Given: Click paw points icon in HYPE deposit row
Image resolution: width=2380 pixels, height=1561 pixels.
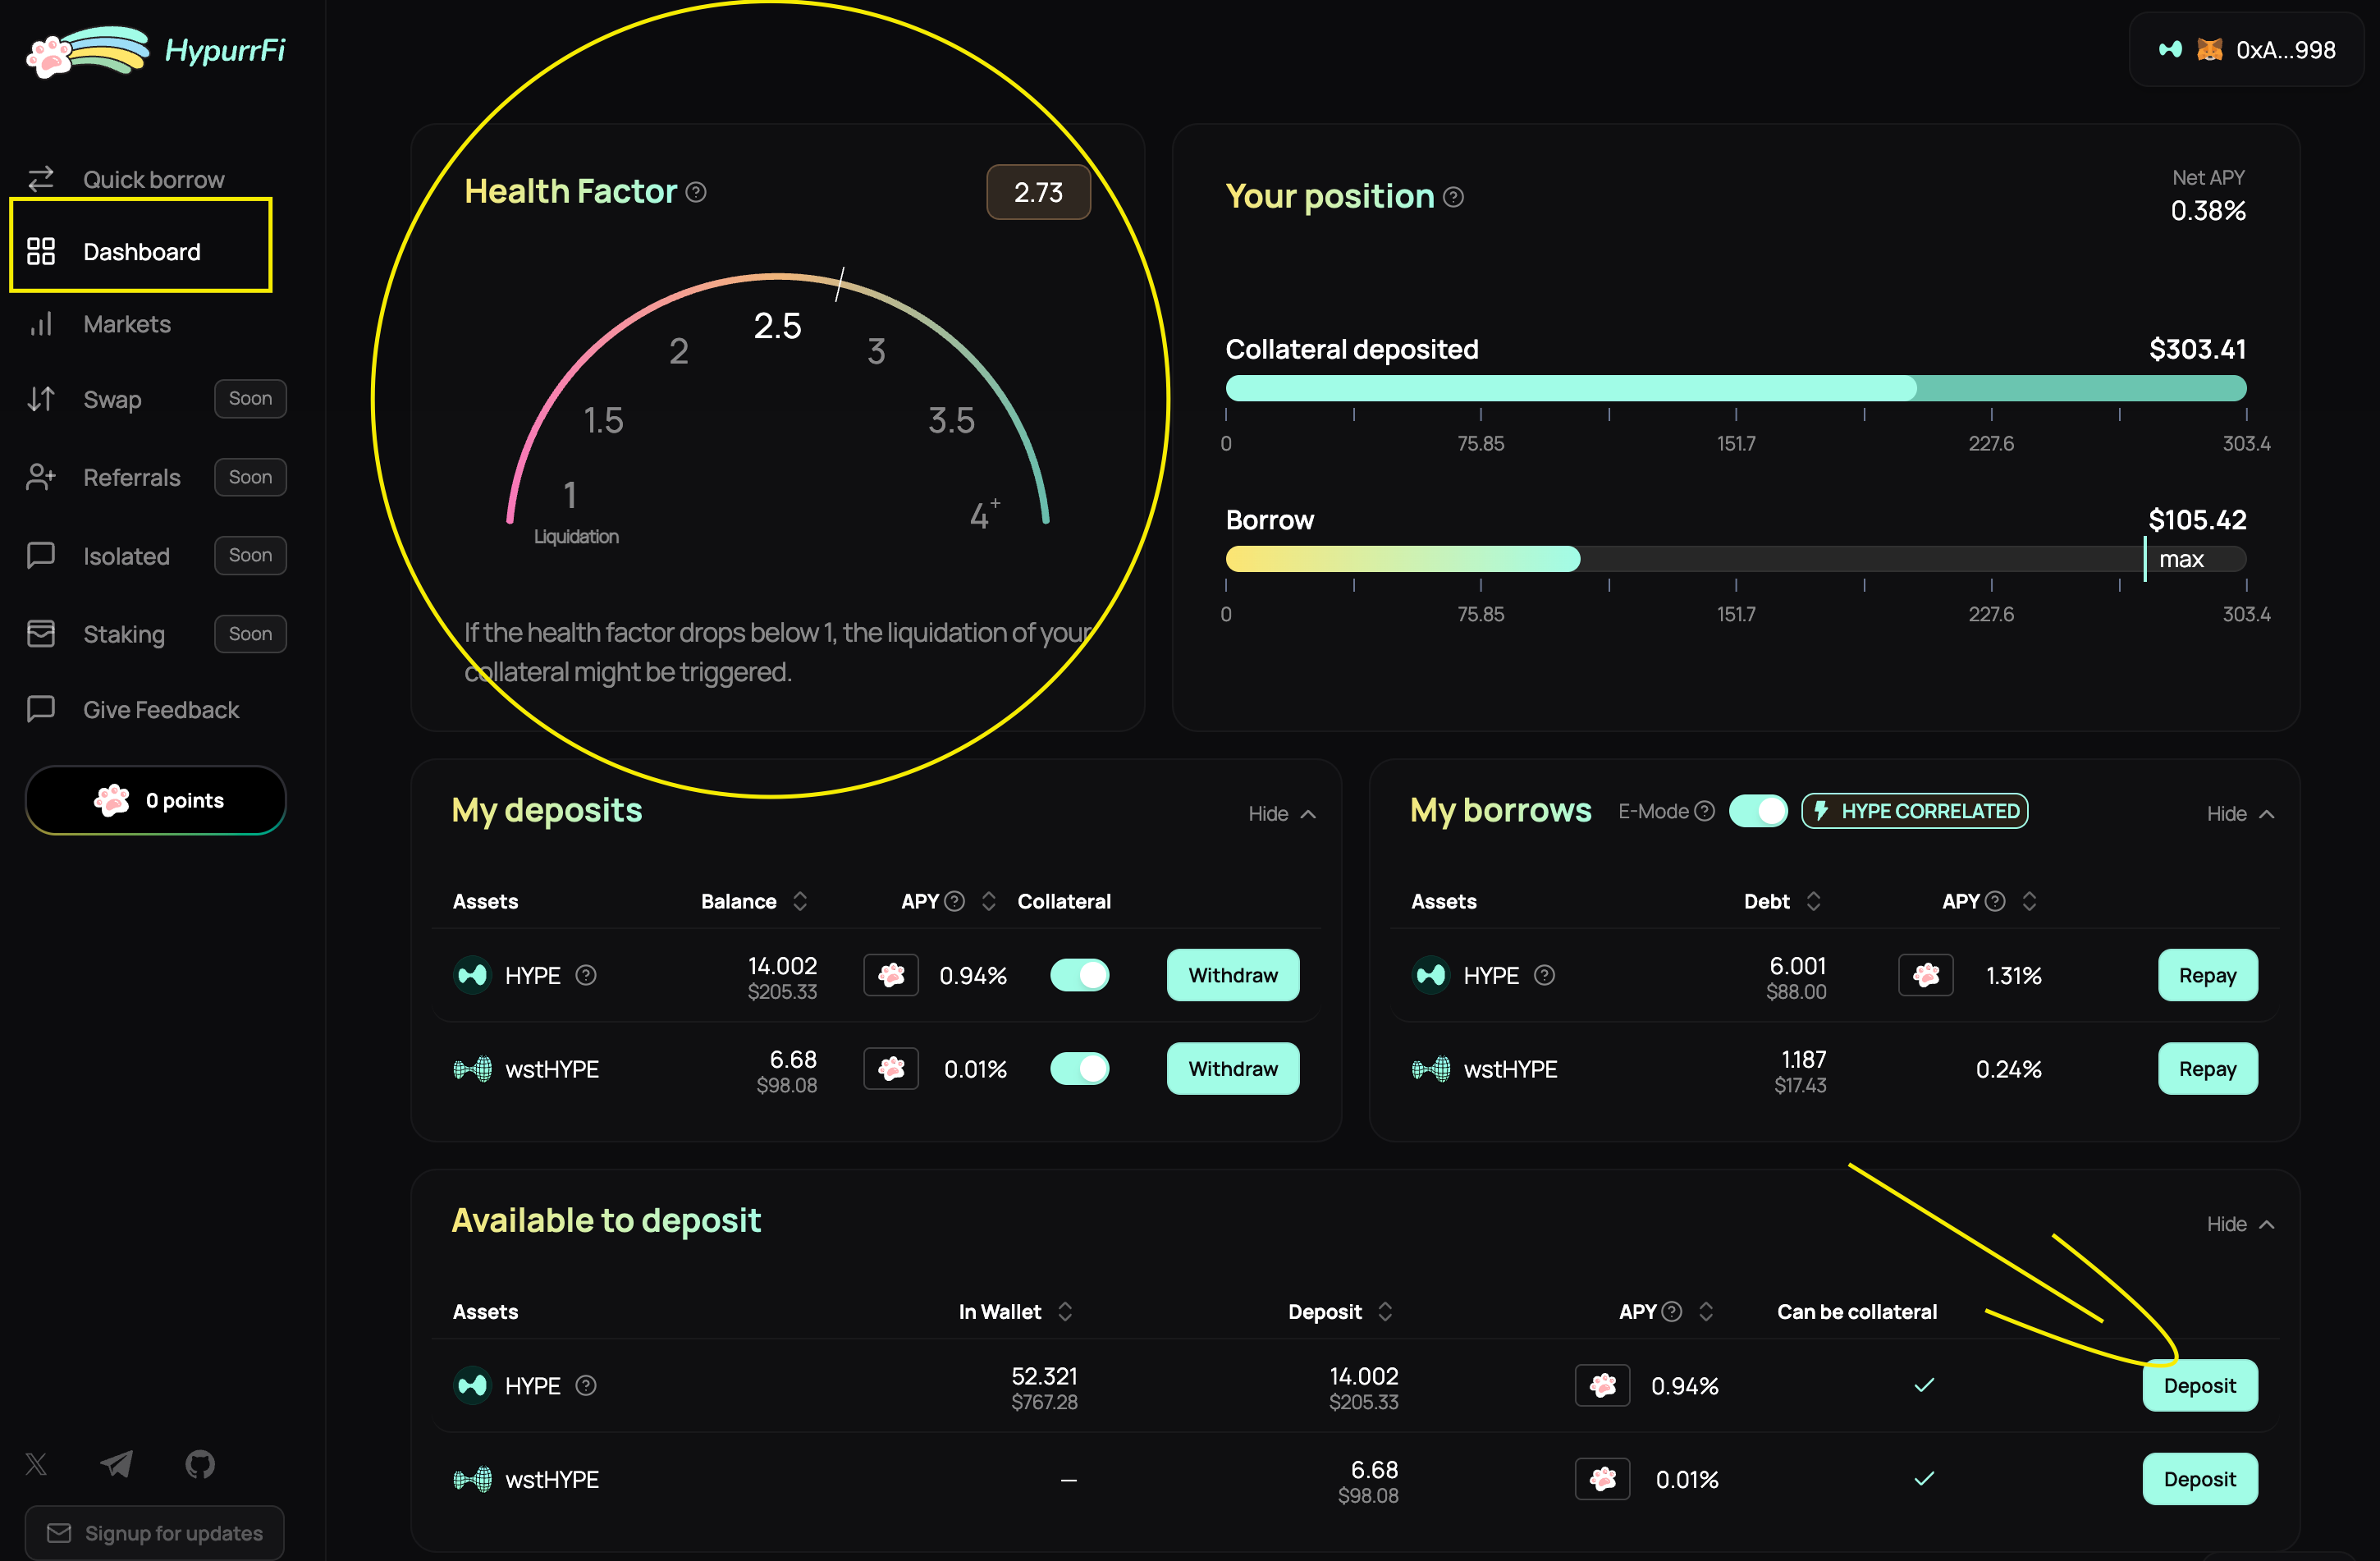Looking at the screenshot, I should [x=891, y=975].
